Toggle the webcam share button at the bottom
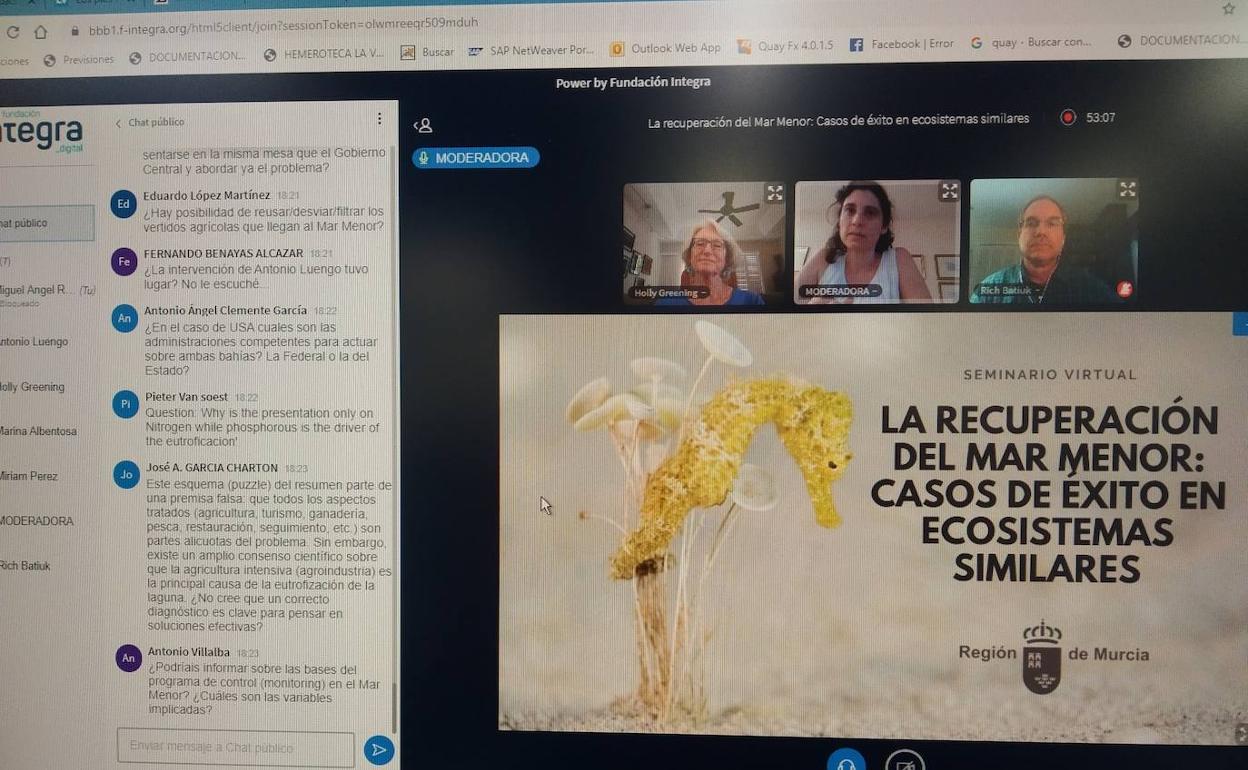Viewport: 1248px width, 770px height. point(905,763)
